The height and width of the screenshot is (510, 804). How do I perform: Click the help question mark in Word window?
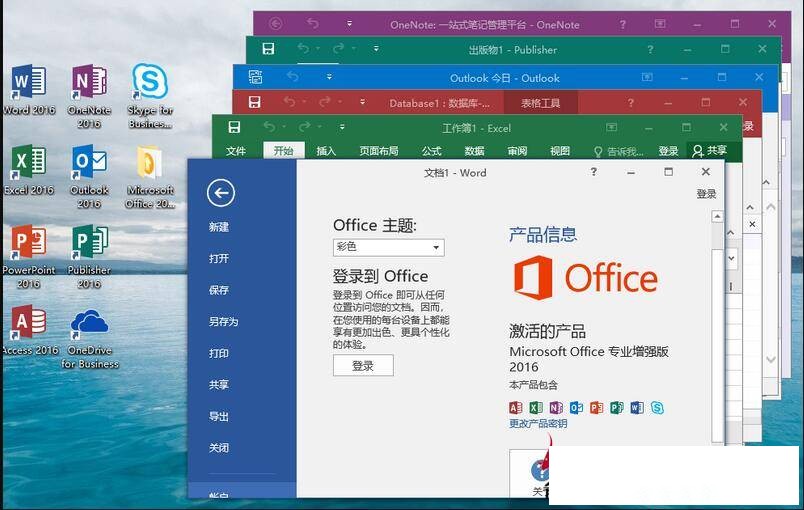pos(593,172)
